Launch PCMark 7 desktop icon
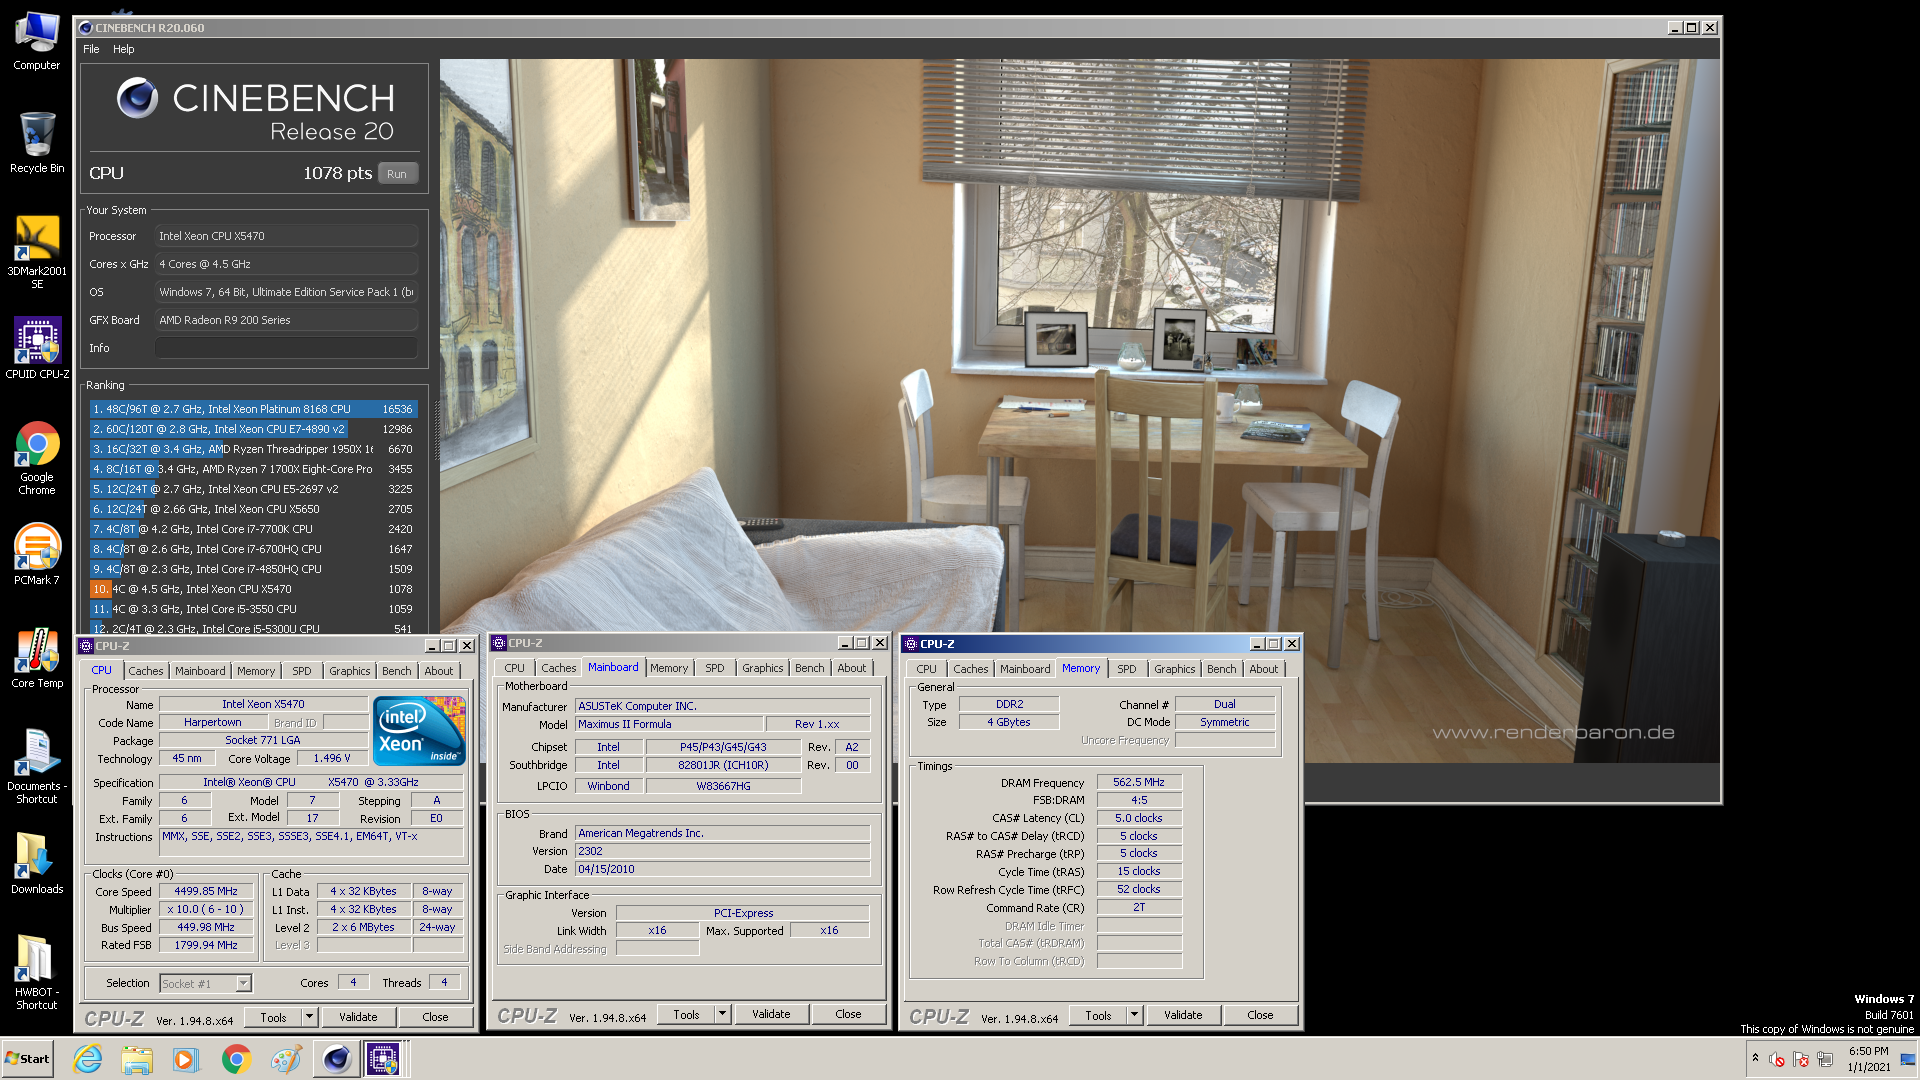This screenshot has width=1920, height=1080. [x=37, y=555]
